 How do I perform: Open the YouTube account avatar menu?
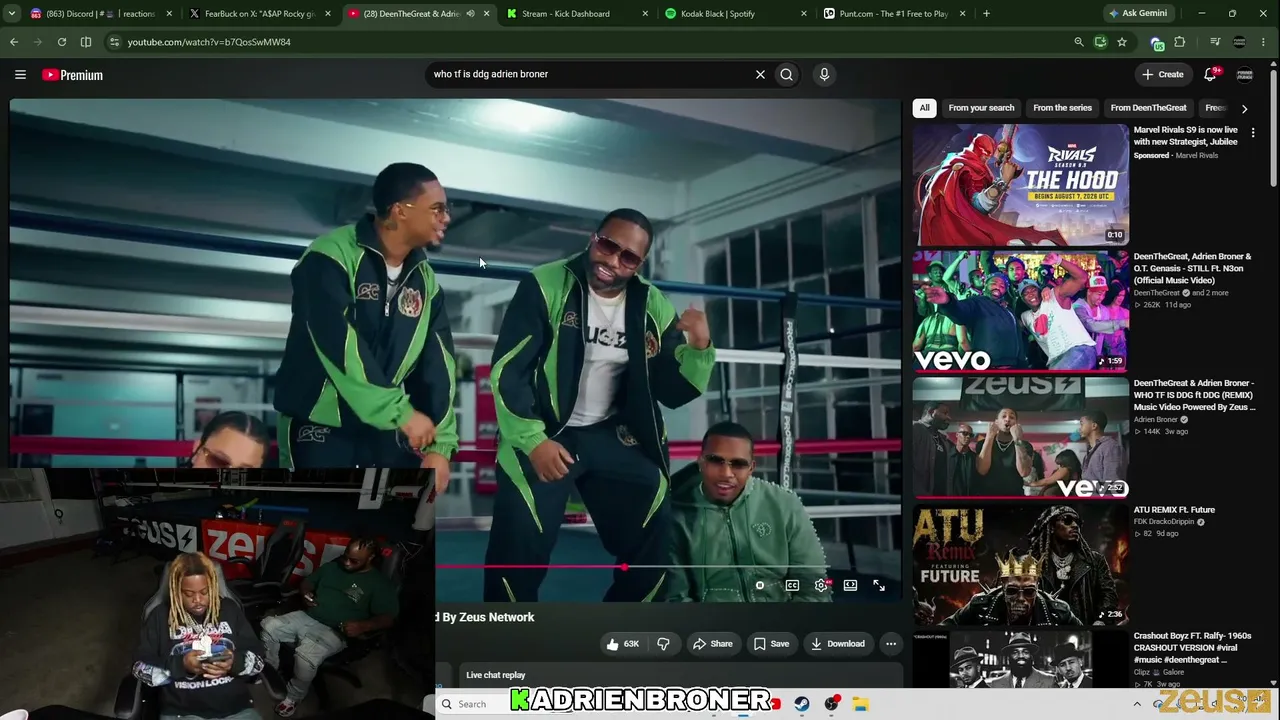[x=1245, y=74]
